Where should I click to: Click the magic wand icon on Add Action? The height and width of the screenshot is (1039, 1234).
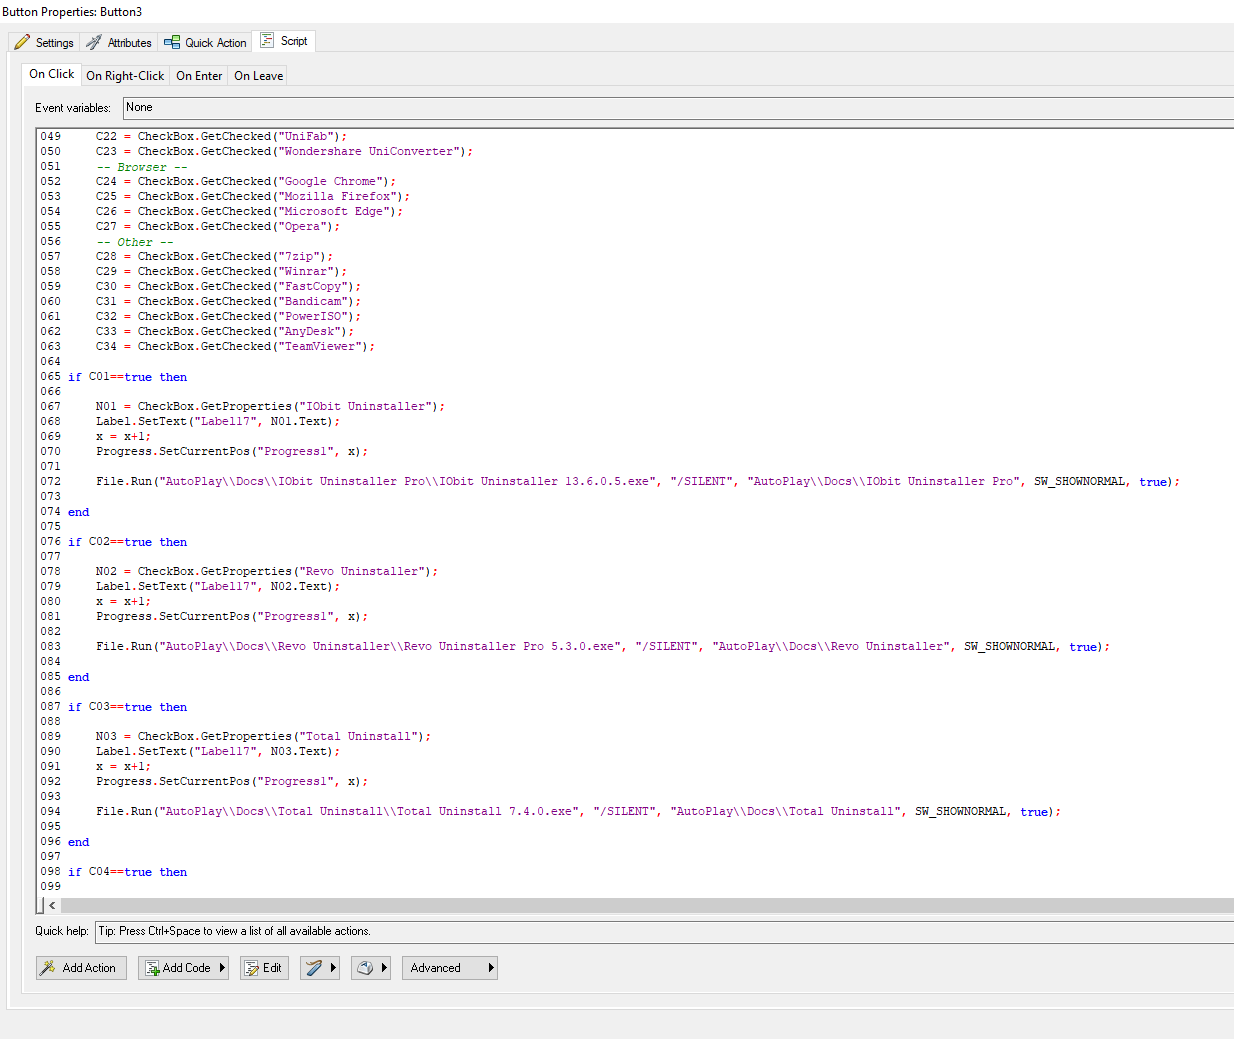pos(47,968)
